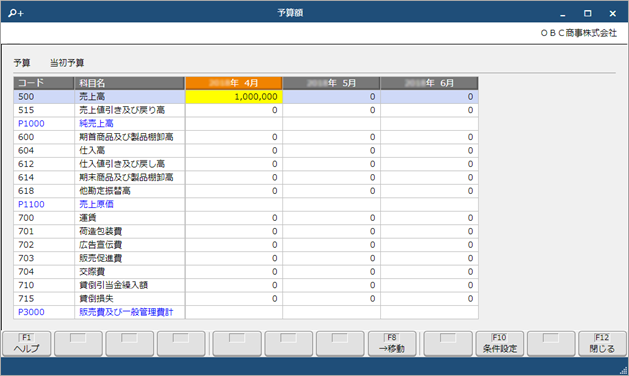Image resolution: width=629 pixels, height=376 pixels.
Task: Select the 6月 column header
Action: coord(429,83)
